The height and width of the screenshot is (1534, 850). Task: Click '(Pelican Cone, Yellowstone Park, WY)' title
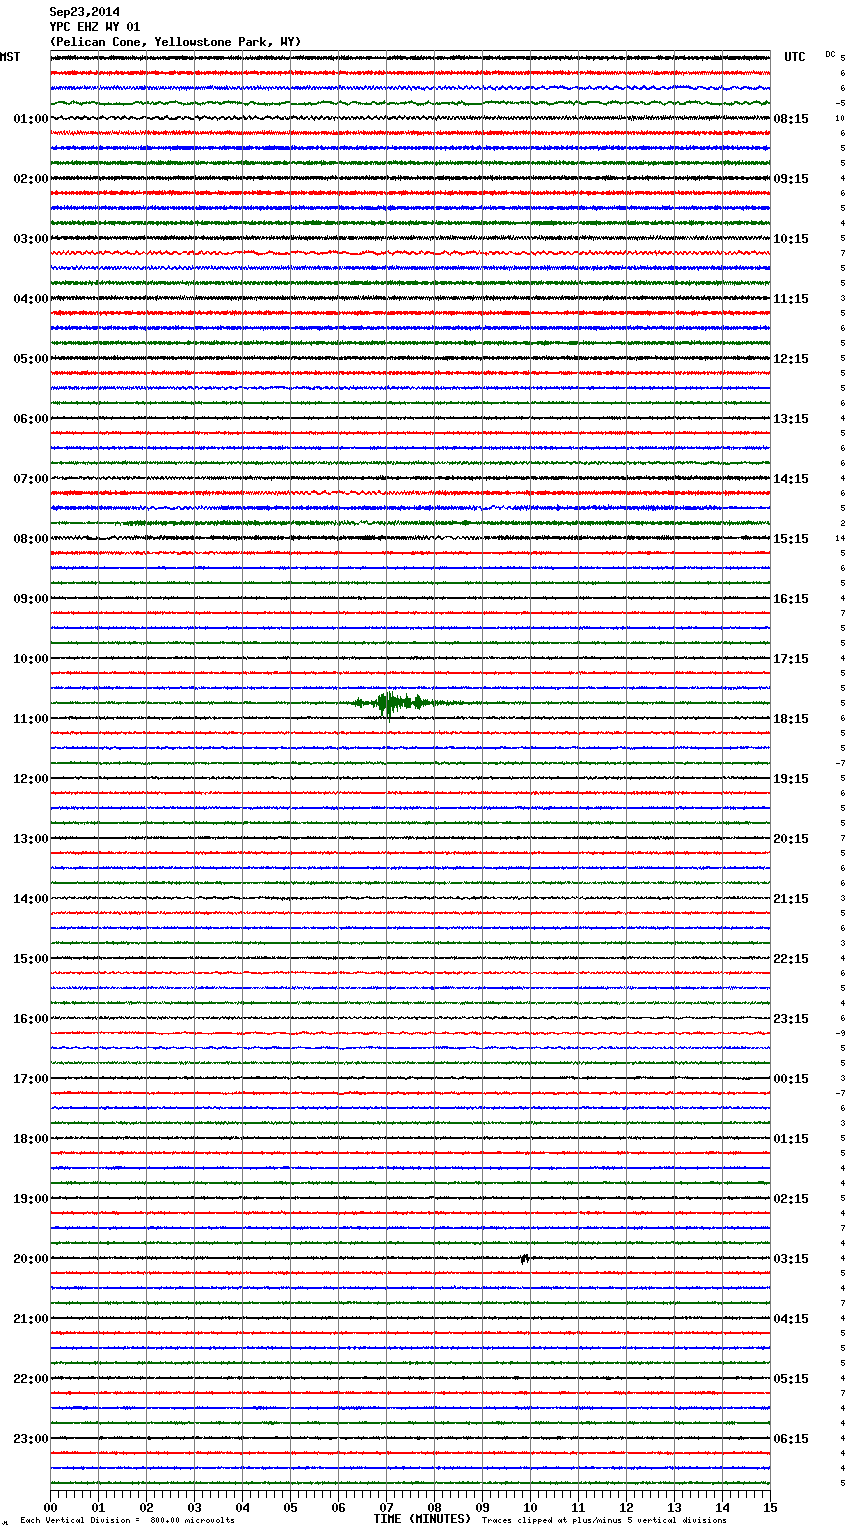[x=175, y=42]
